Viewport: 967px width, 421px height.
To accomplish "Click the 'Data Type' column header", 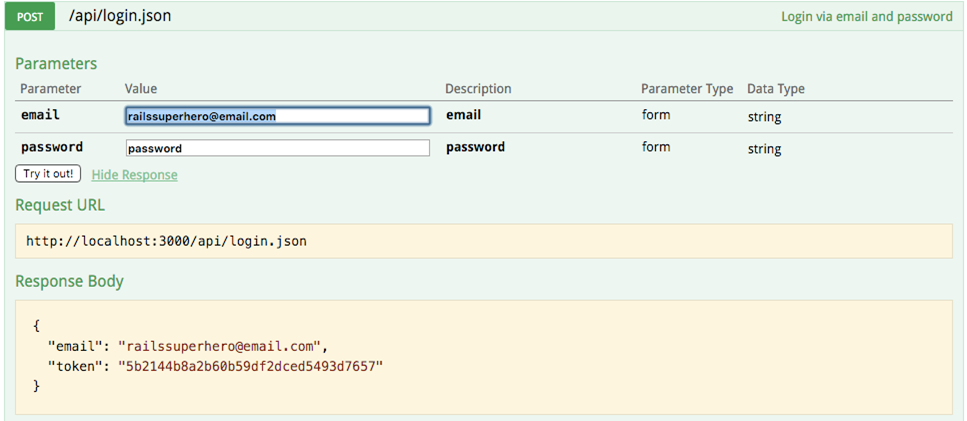I will point(775,89).
